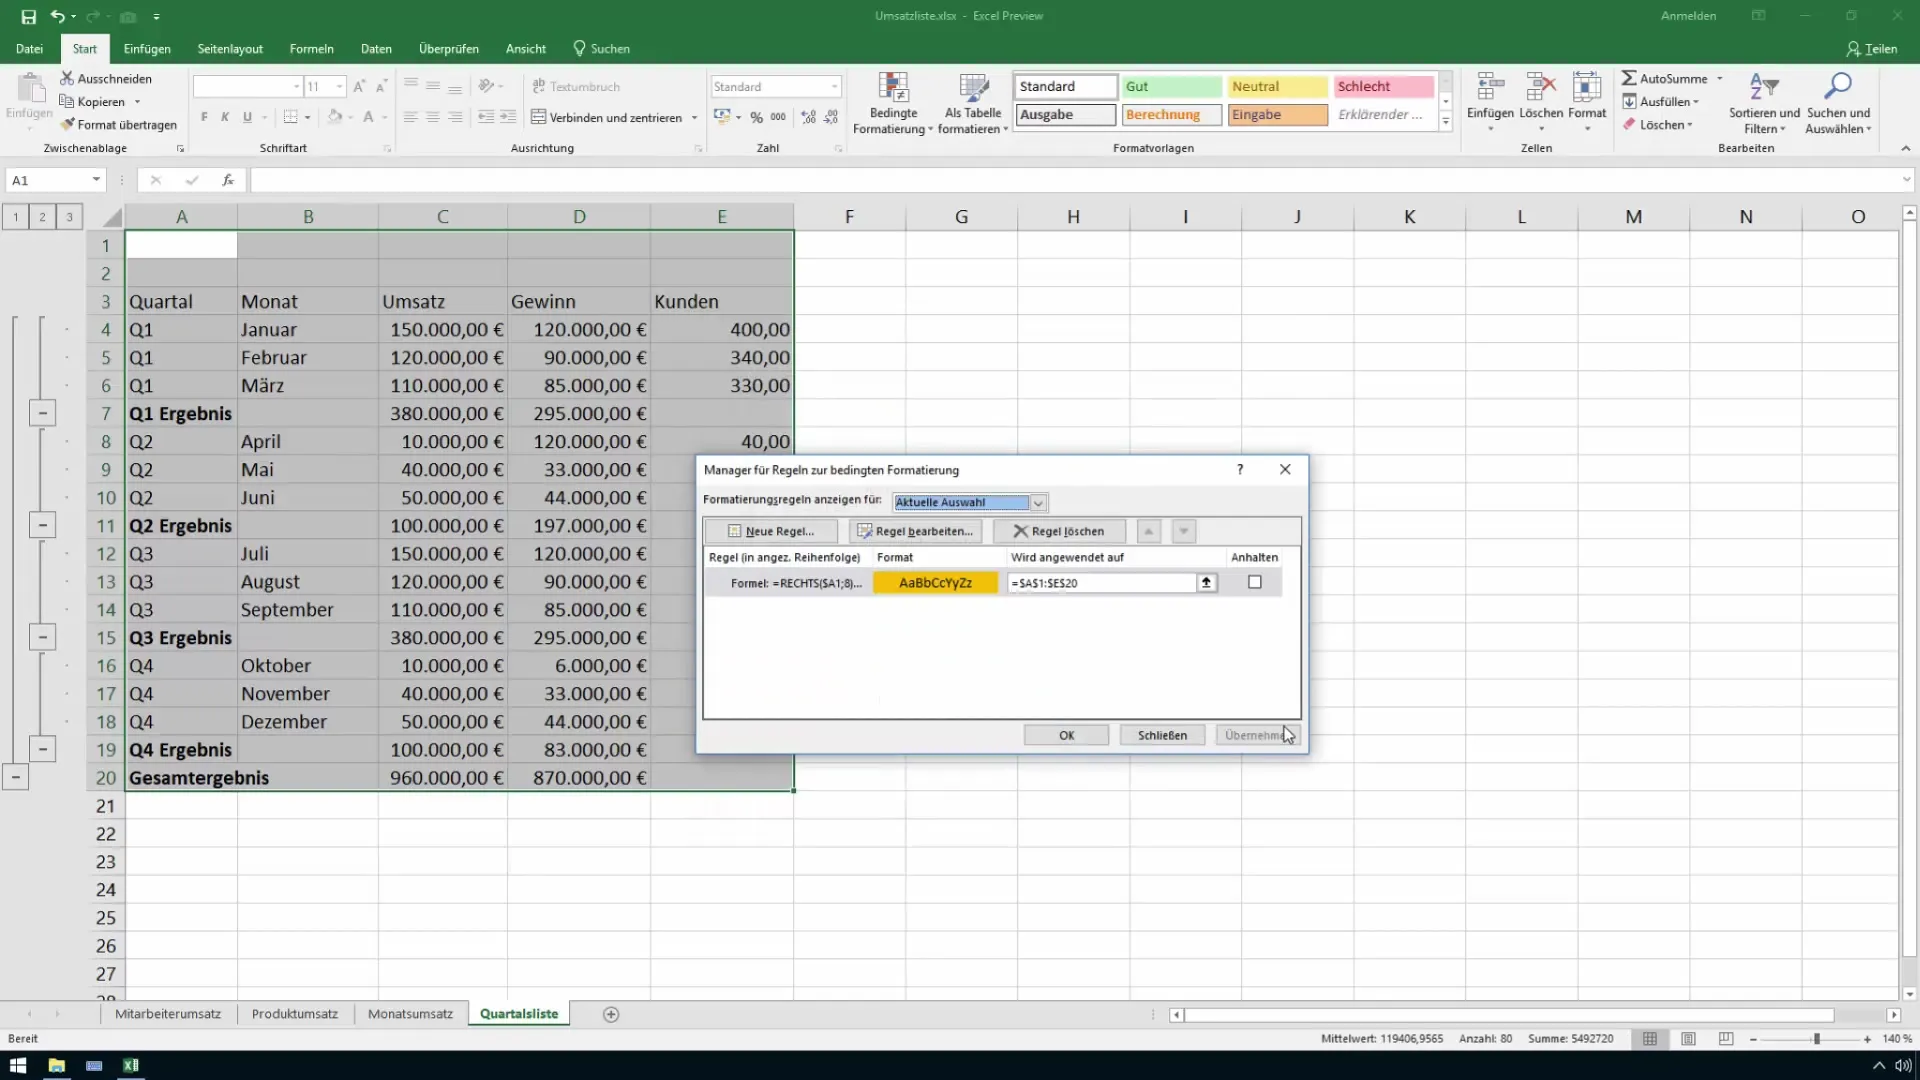This screenshot has width=1920, height=1080.
Task: Click the orange AaBbCcYyZz format preview
Action: point(935,583)
